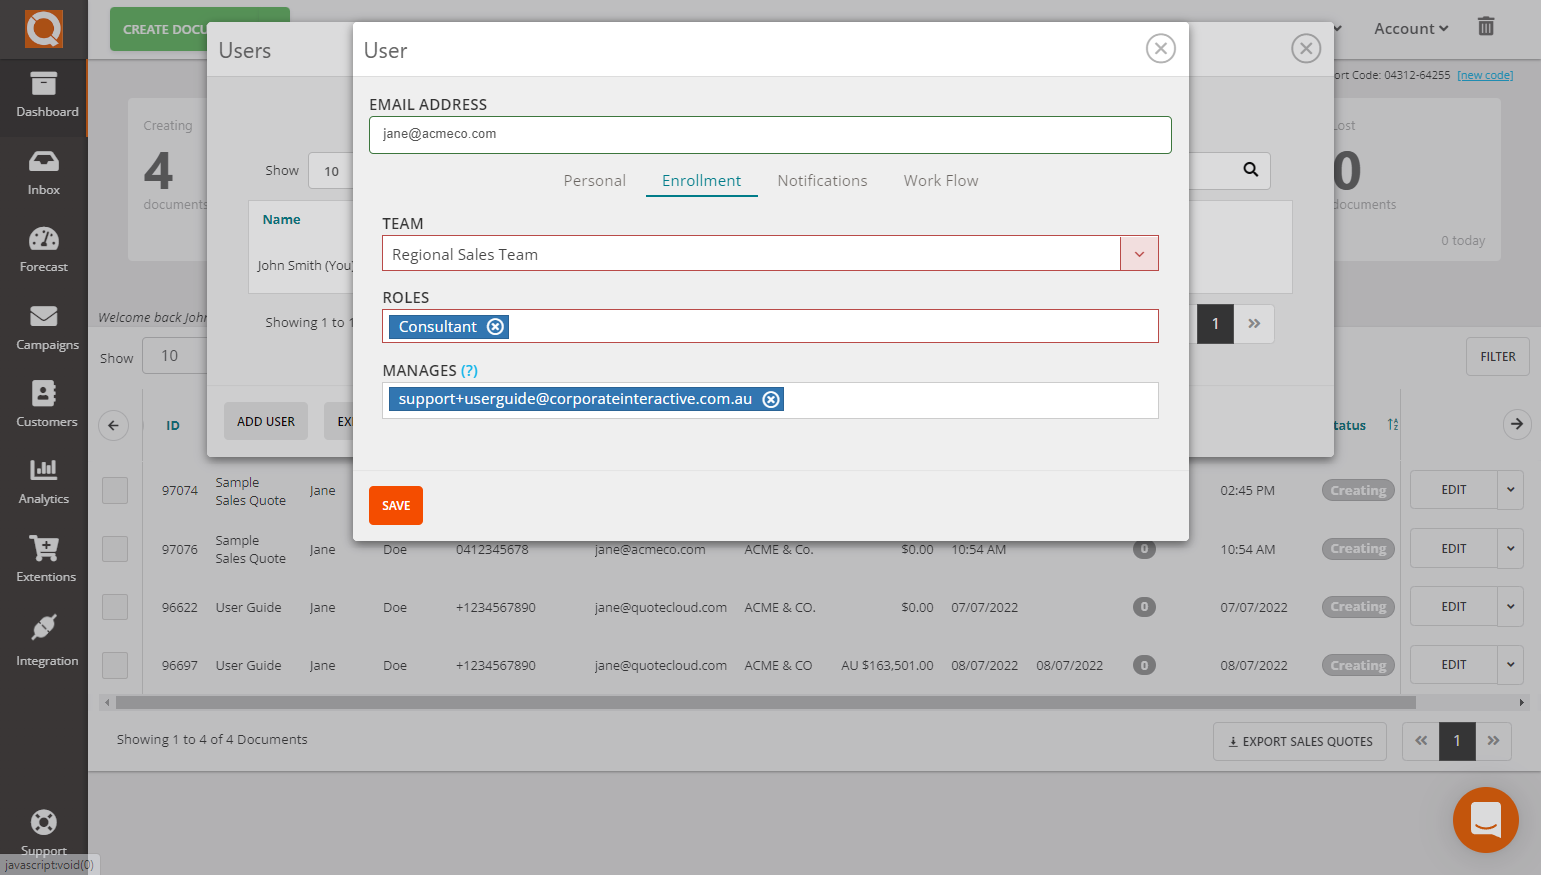Screen dimensions: 1541x875
Task: Click the email address input field
Action: (770, 135)
